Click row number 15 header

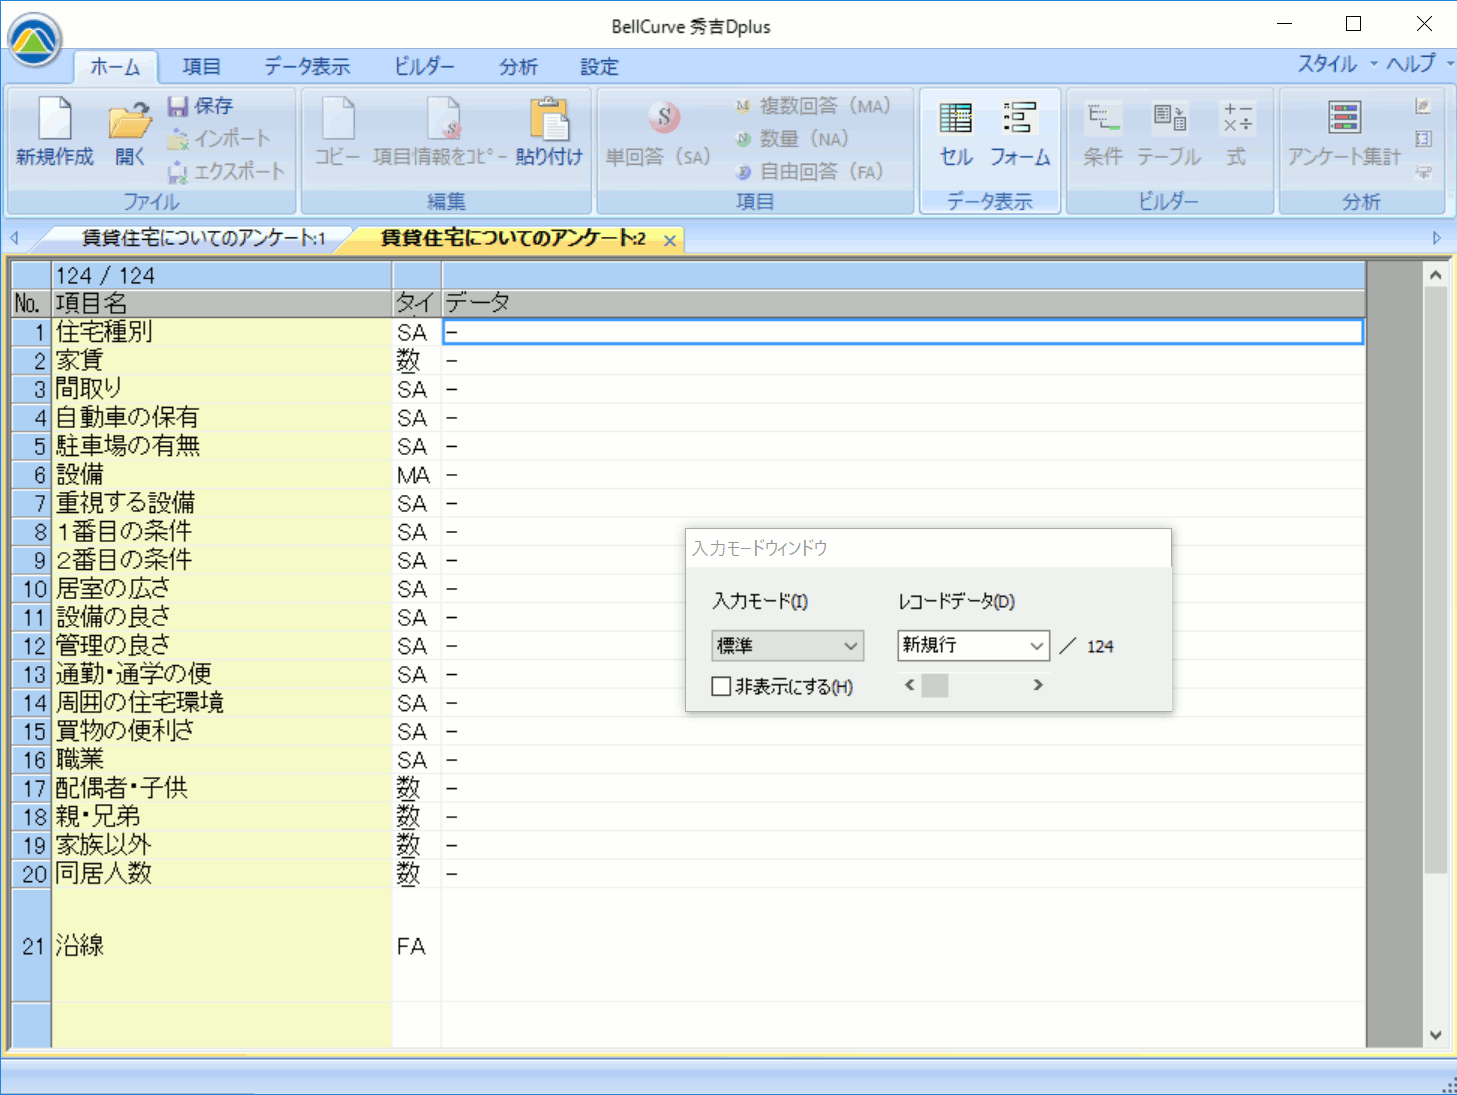(31, 731)
